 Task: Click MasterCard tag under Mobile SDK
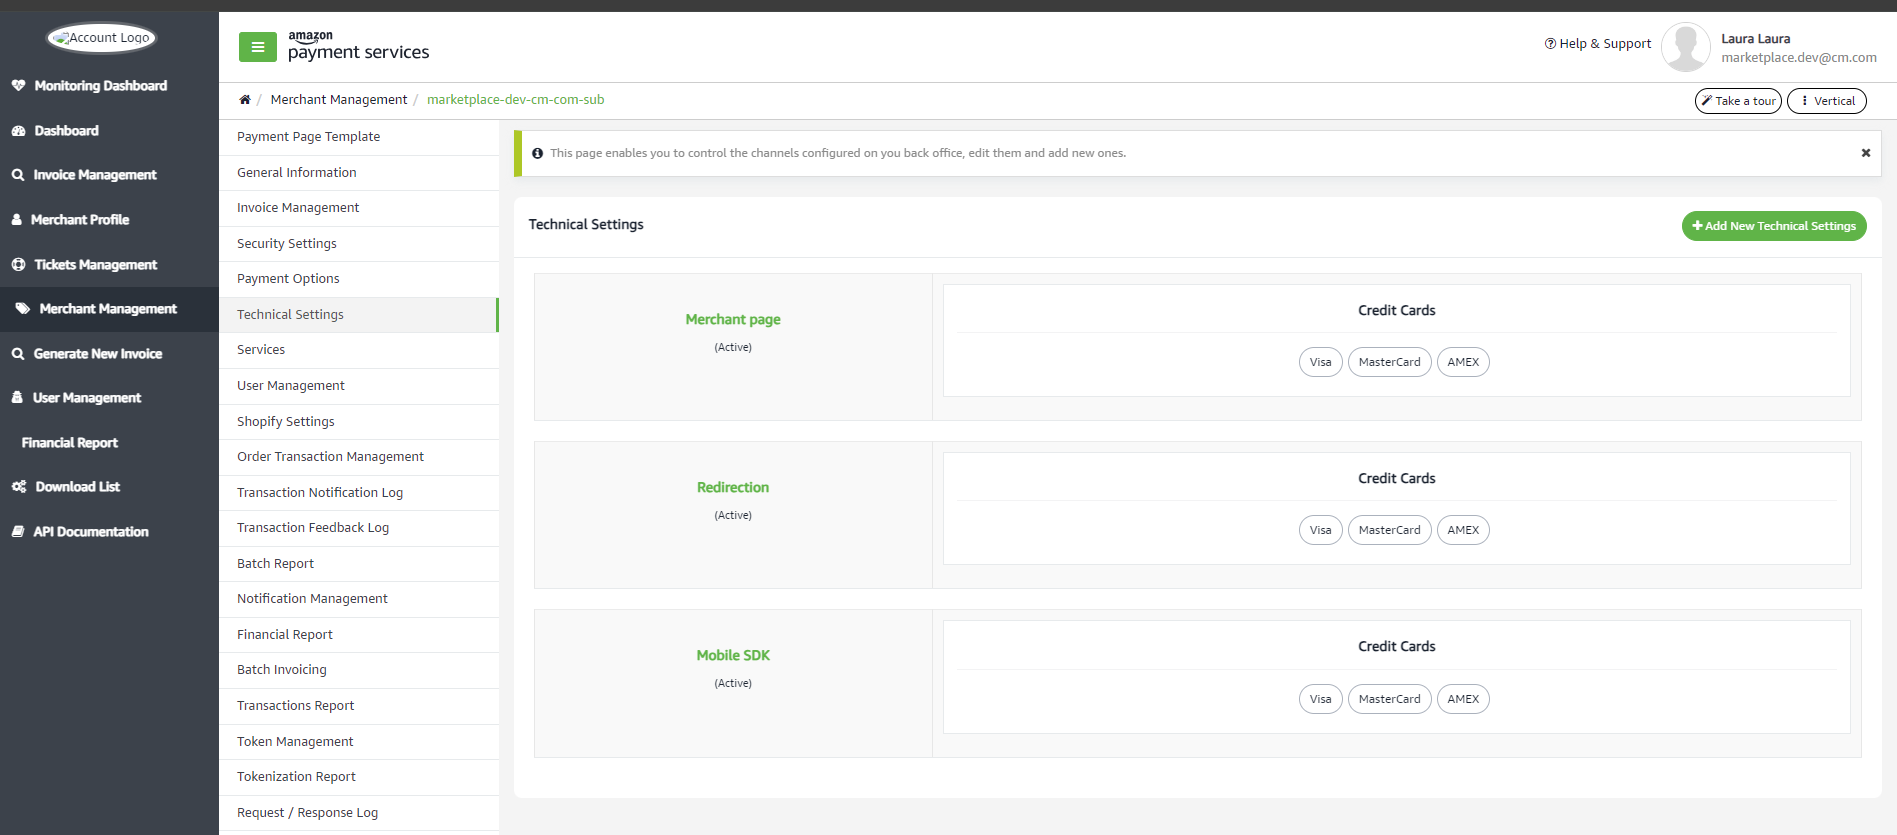1390,699
